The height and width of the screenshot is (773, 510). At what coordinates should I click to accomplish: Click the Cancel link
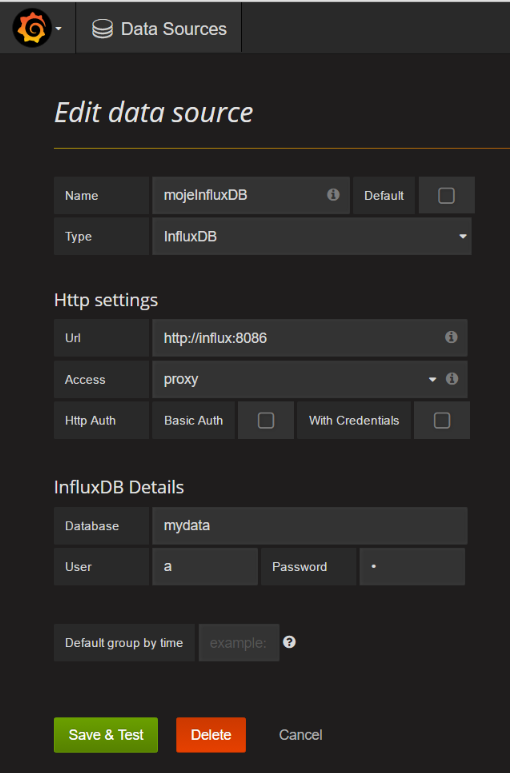click(x=301, y=735)
